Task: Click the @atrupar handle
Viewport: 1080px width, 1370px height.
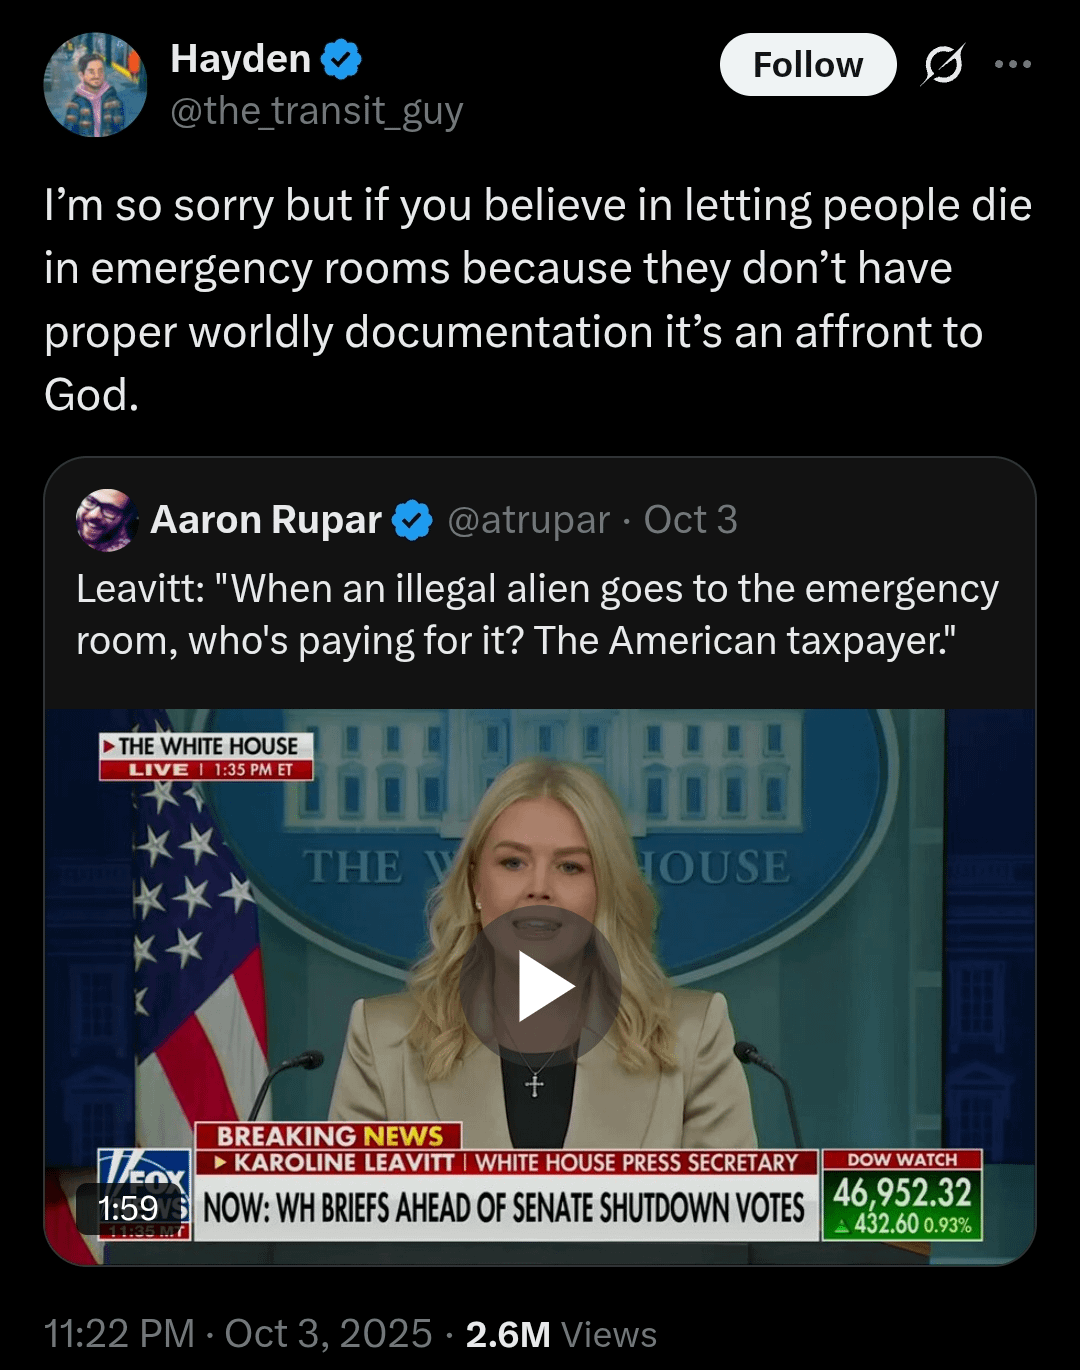Action: 528,520
